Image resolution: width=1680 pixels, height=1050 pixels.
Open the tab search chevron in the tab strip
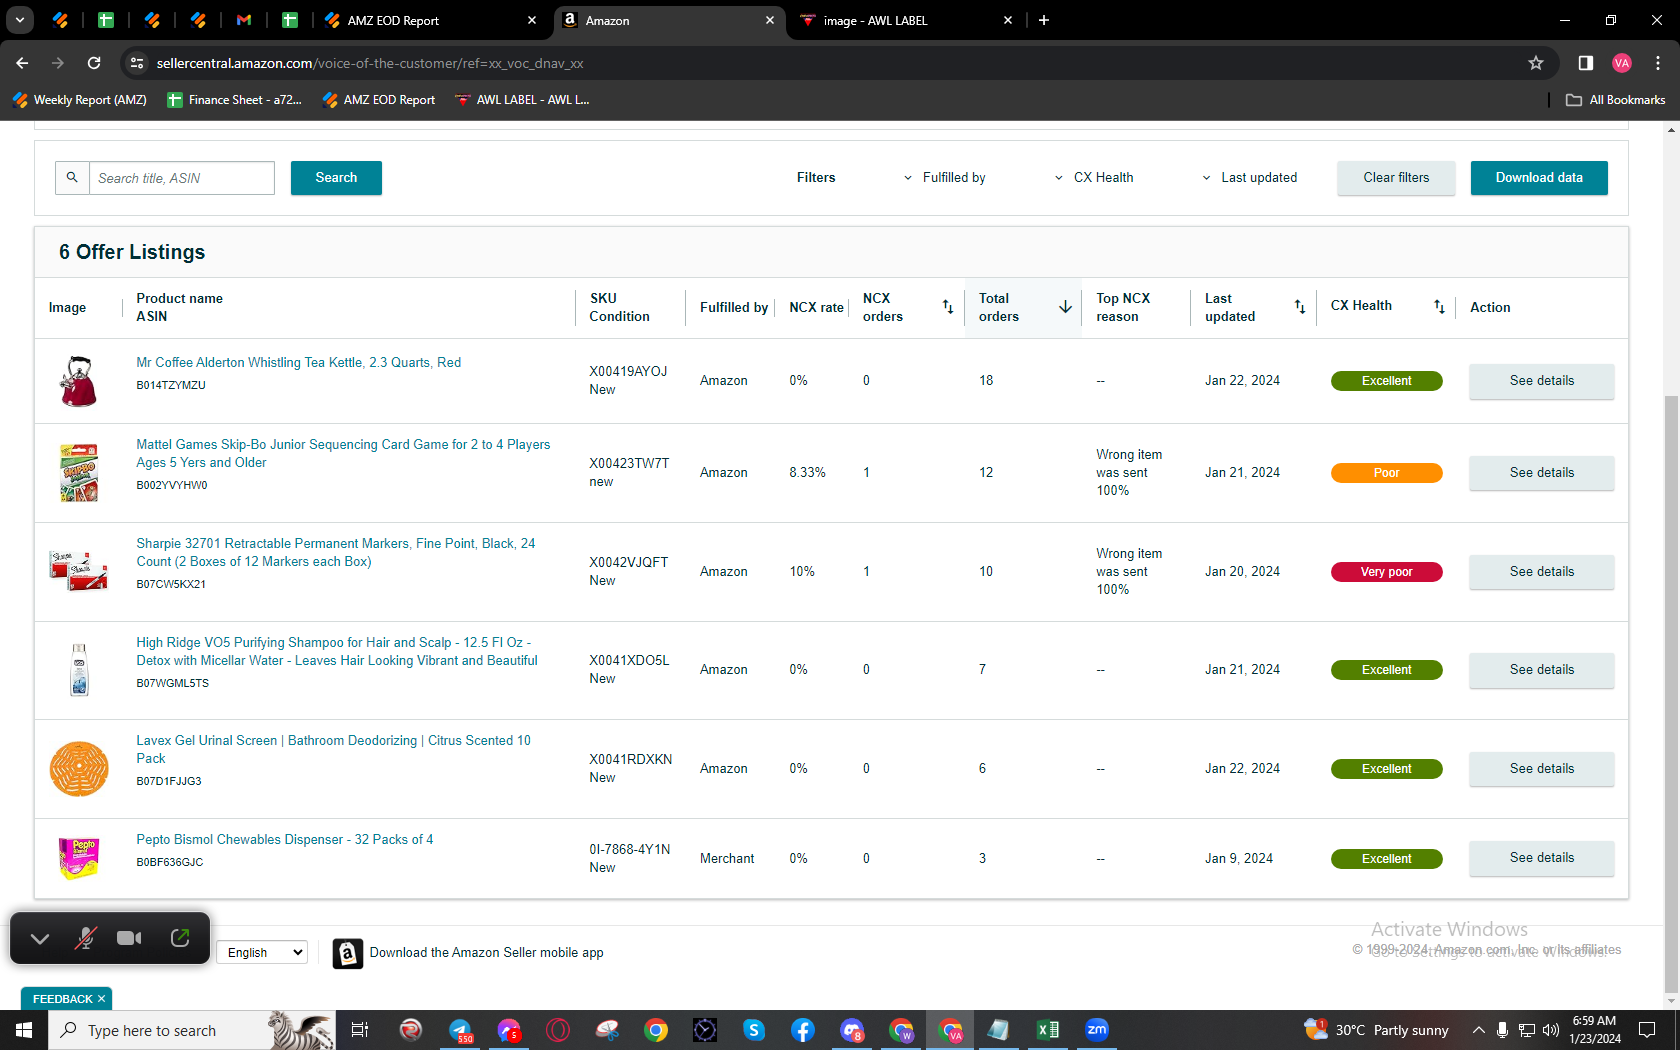point(20,20)
